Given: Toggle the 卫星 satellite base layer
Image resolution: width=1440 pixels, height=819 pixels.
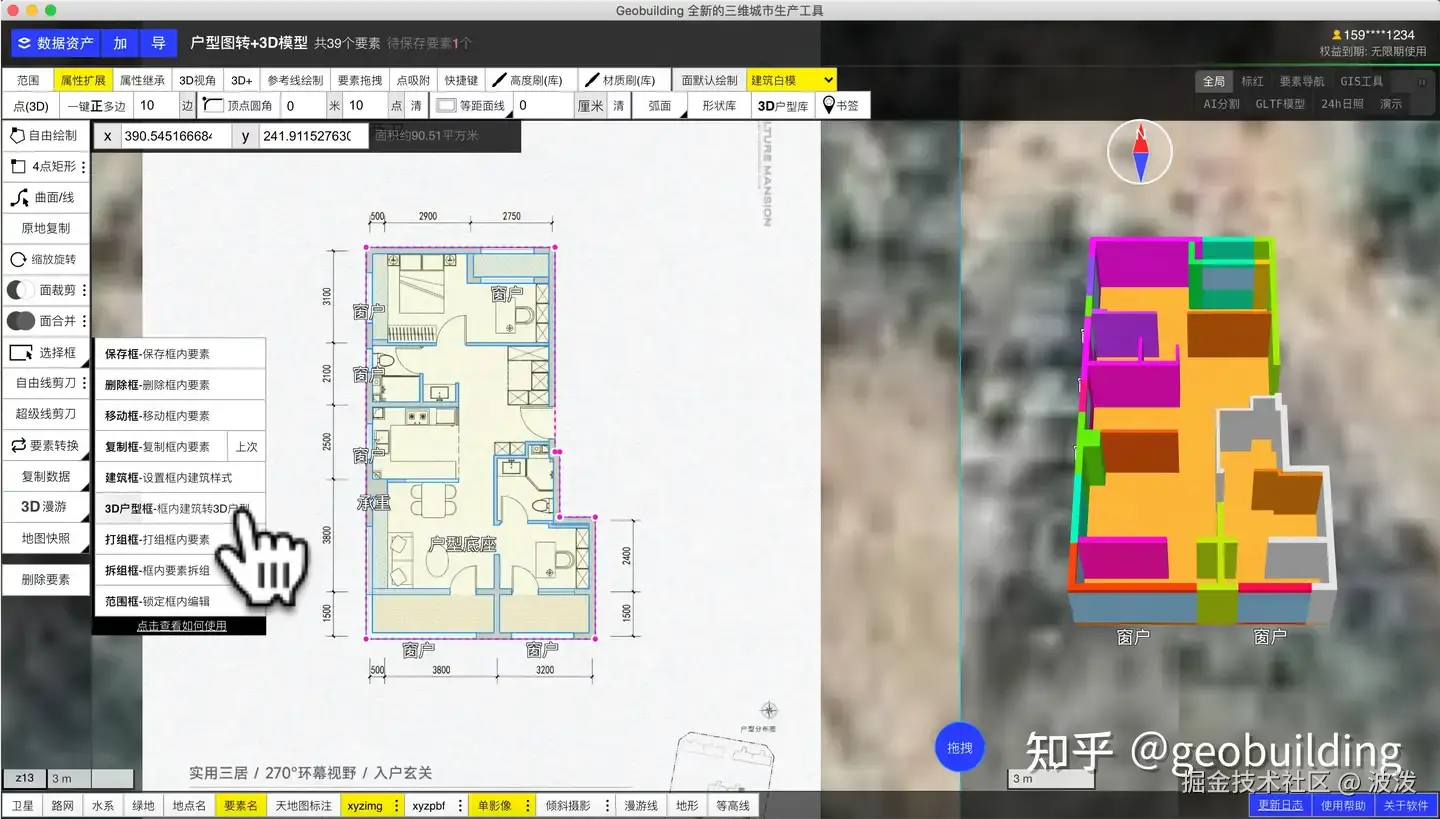Looking at the screenshot, I should coord(22,805).
